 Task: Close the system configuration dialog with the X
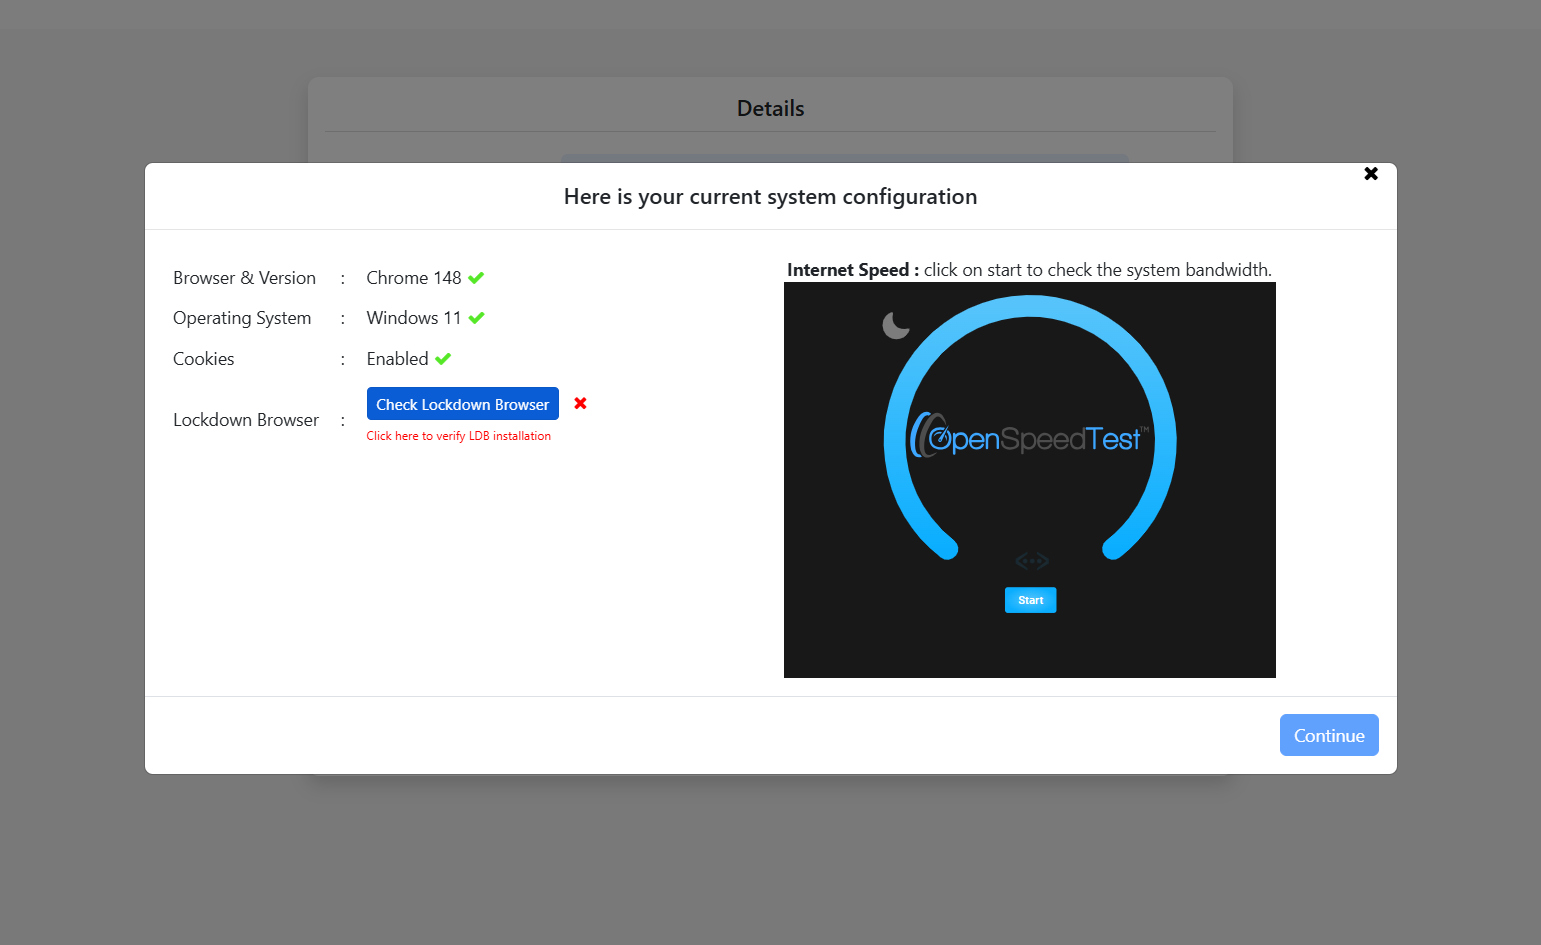click(1371, 174)
